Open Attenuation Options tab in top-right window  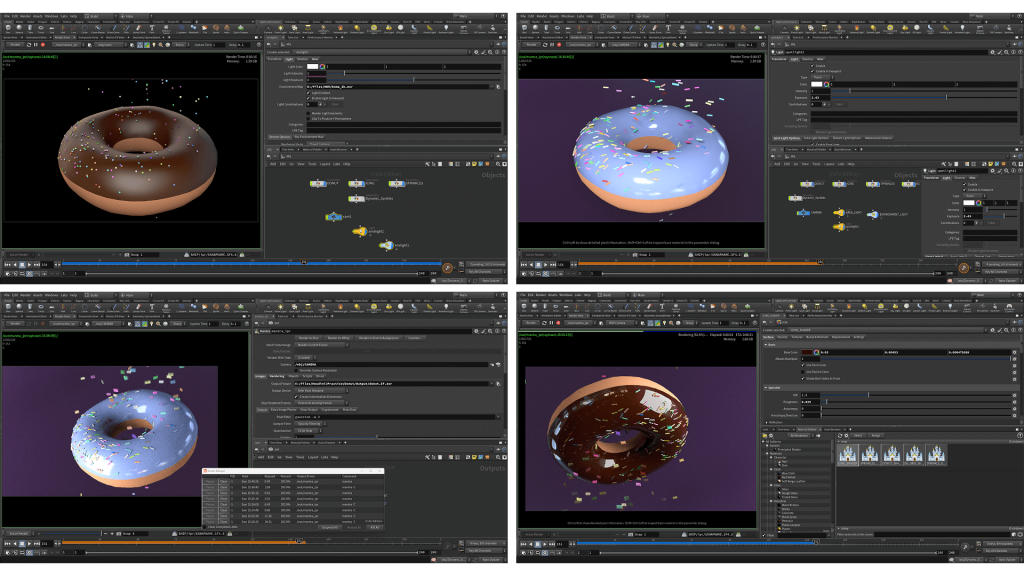coord(878,138)
